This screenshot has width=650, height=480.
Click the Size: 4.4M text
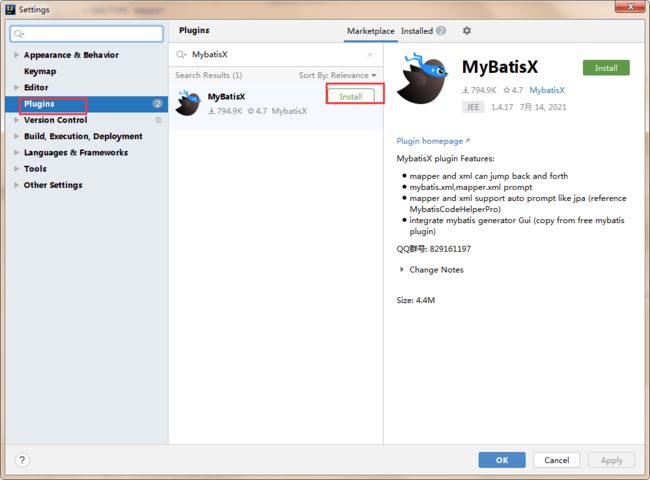pyautogui.click(x=416, y=300)
